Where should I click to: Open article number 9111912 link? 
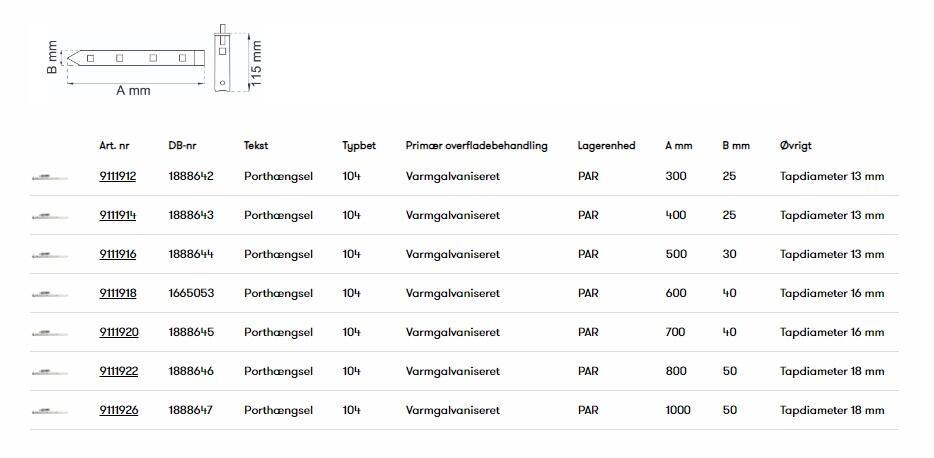[x=118, y=176]
